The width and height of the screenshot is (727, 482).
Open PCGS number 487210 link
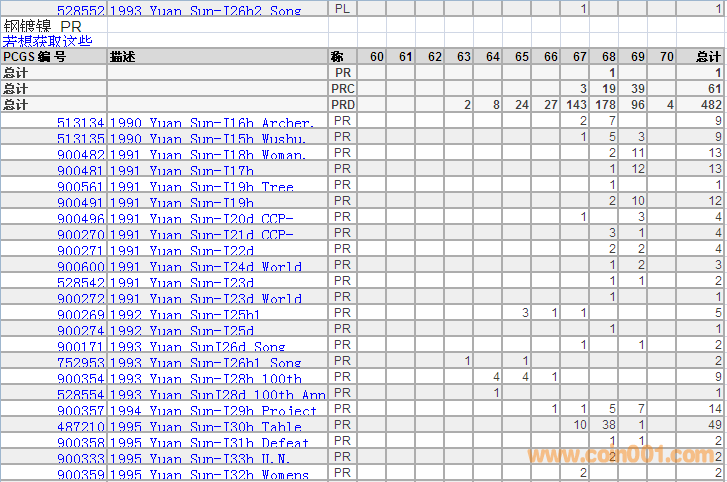[x=81, y=427]
